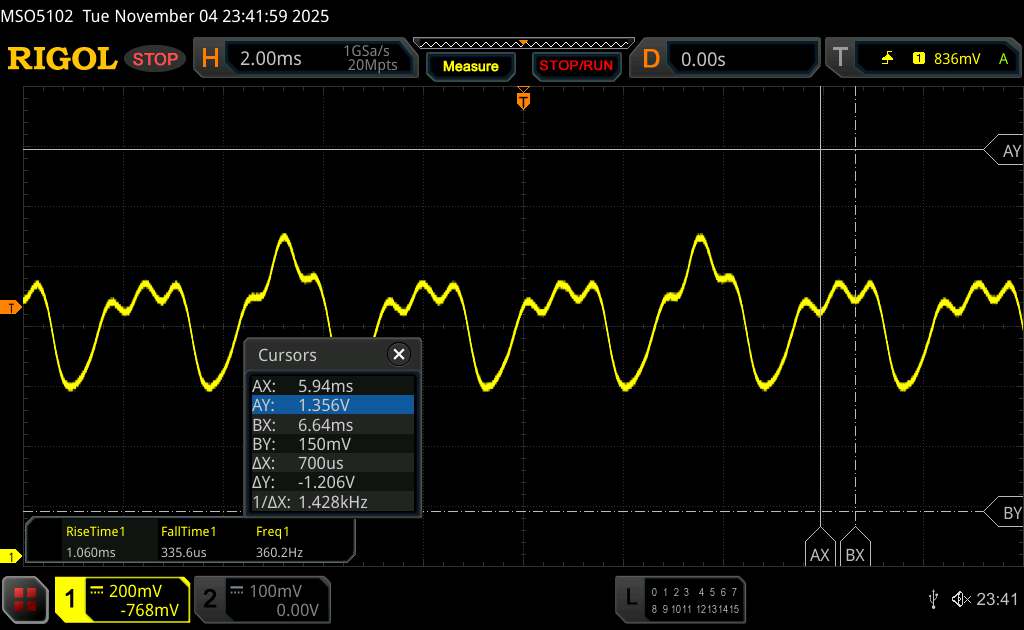Click the USB status icon
1024x630 pixels.
[933, 598]
